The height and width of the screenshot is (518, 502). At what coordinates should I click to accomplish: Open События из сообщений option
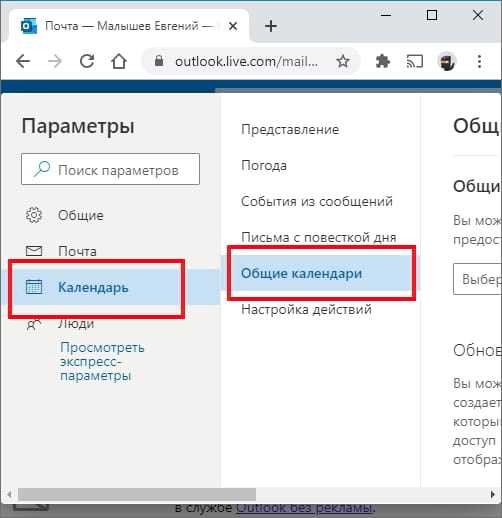[317, 201]
